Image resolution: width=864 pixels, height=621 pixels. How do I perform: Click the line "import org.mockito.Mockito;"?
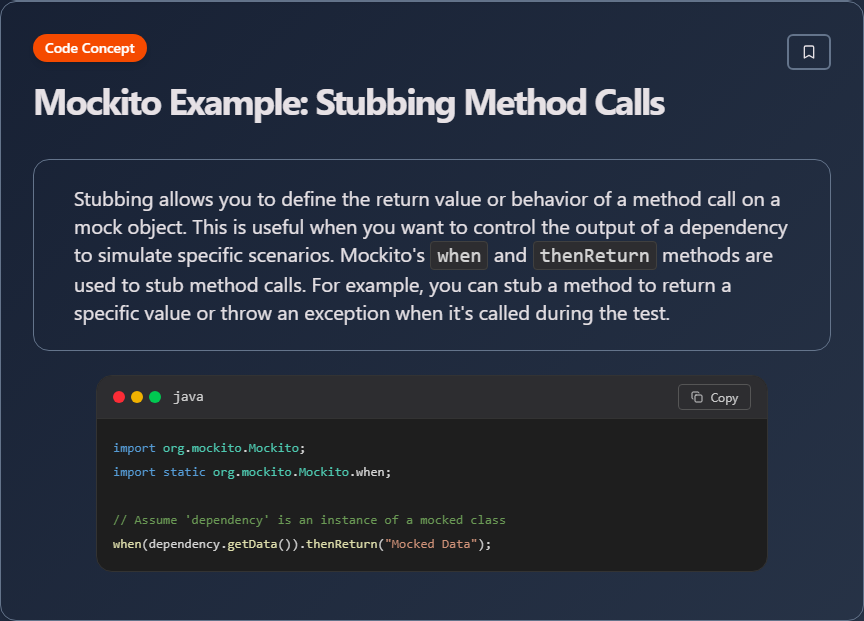209,448
